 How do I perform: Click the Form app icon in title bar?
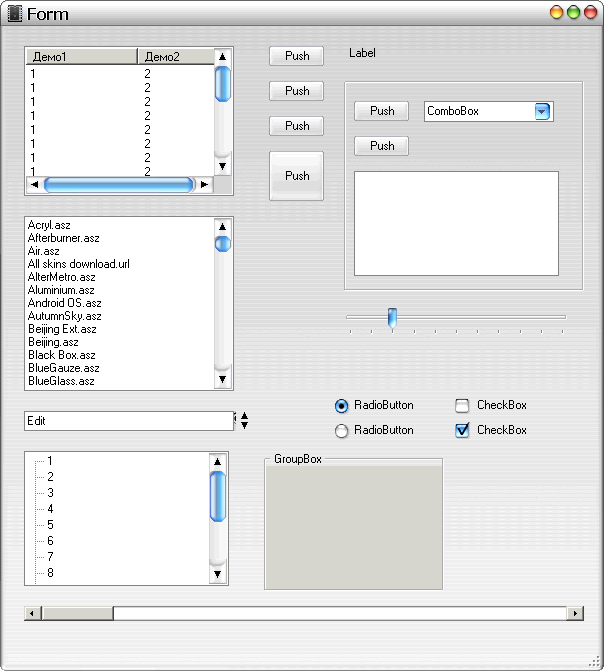(14, 14)
